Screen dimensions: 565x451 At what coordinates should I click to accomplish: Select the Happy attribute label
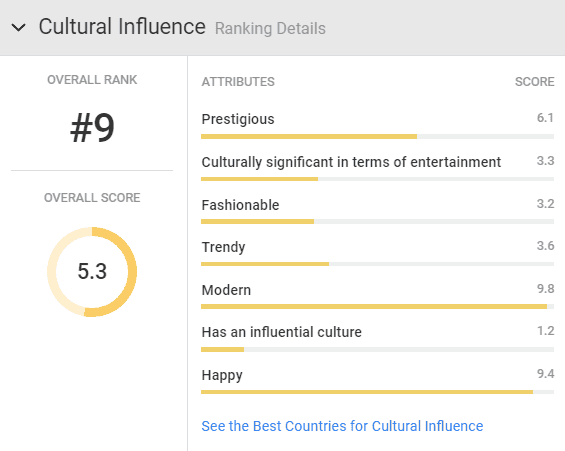(x=222, y=375)
